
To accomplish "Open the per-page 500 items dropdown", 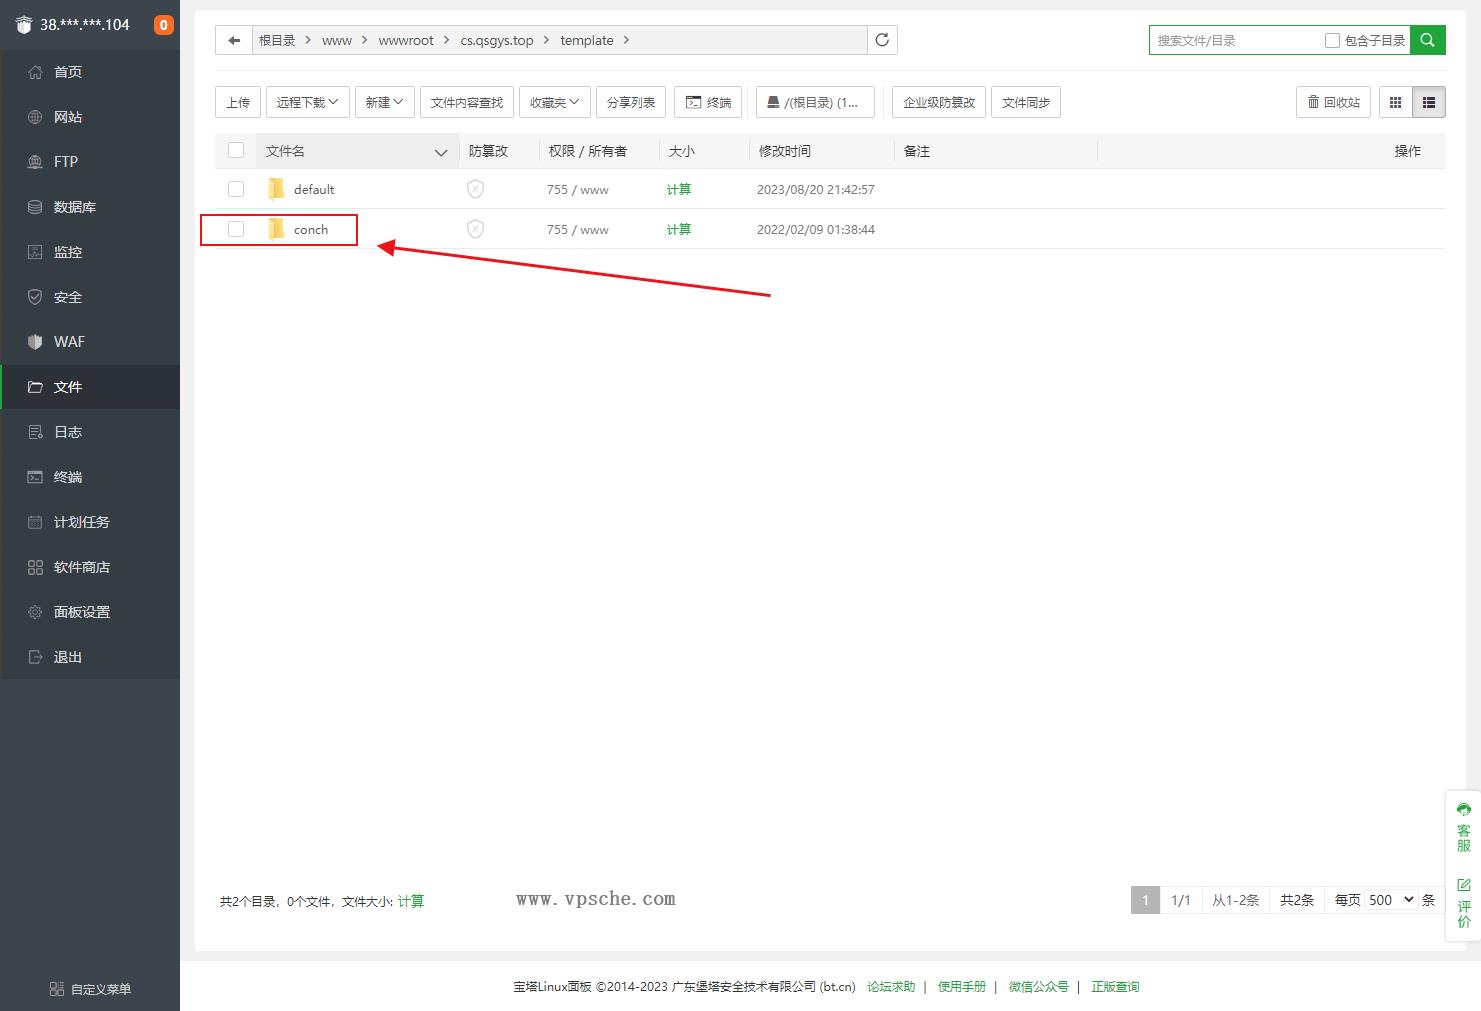I will [1391, 900].
